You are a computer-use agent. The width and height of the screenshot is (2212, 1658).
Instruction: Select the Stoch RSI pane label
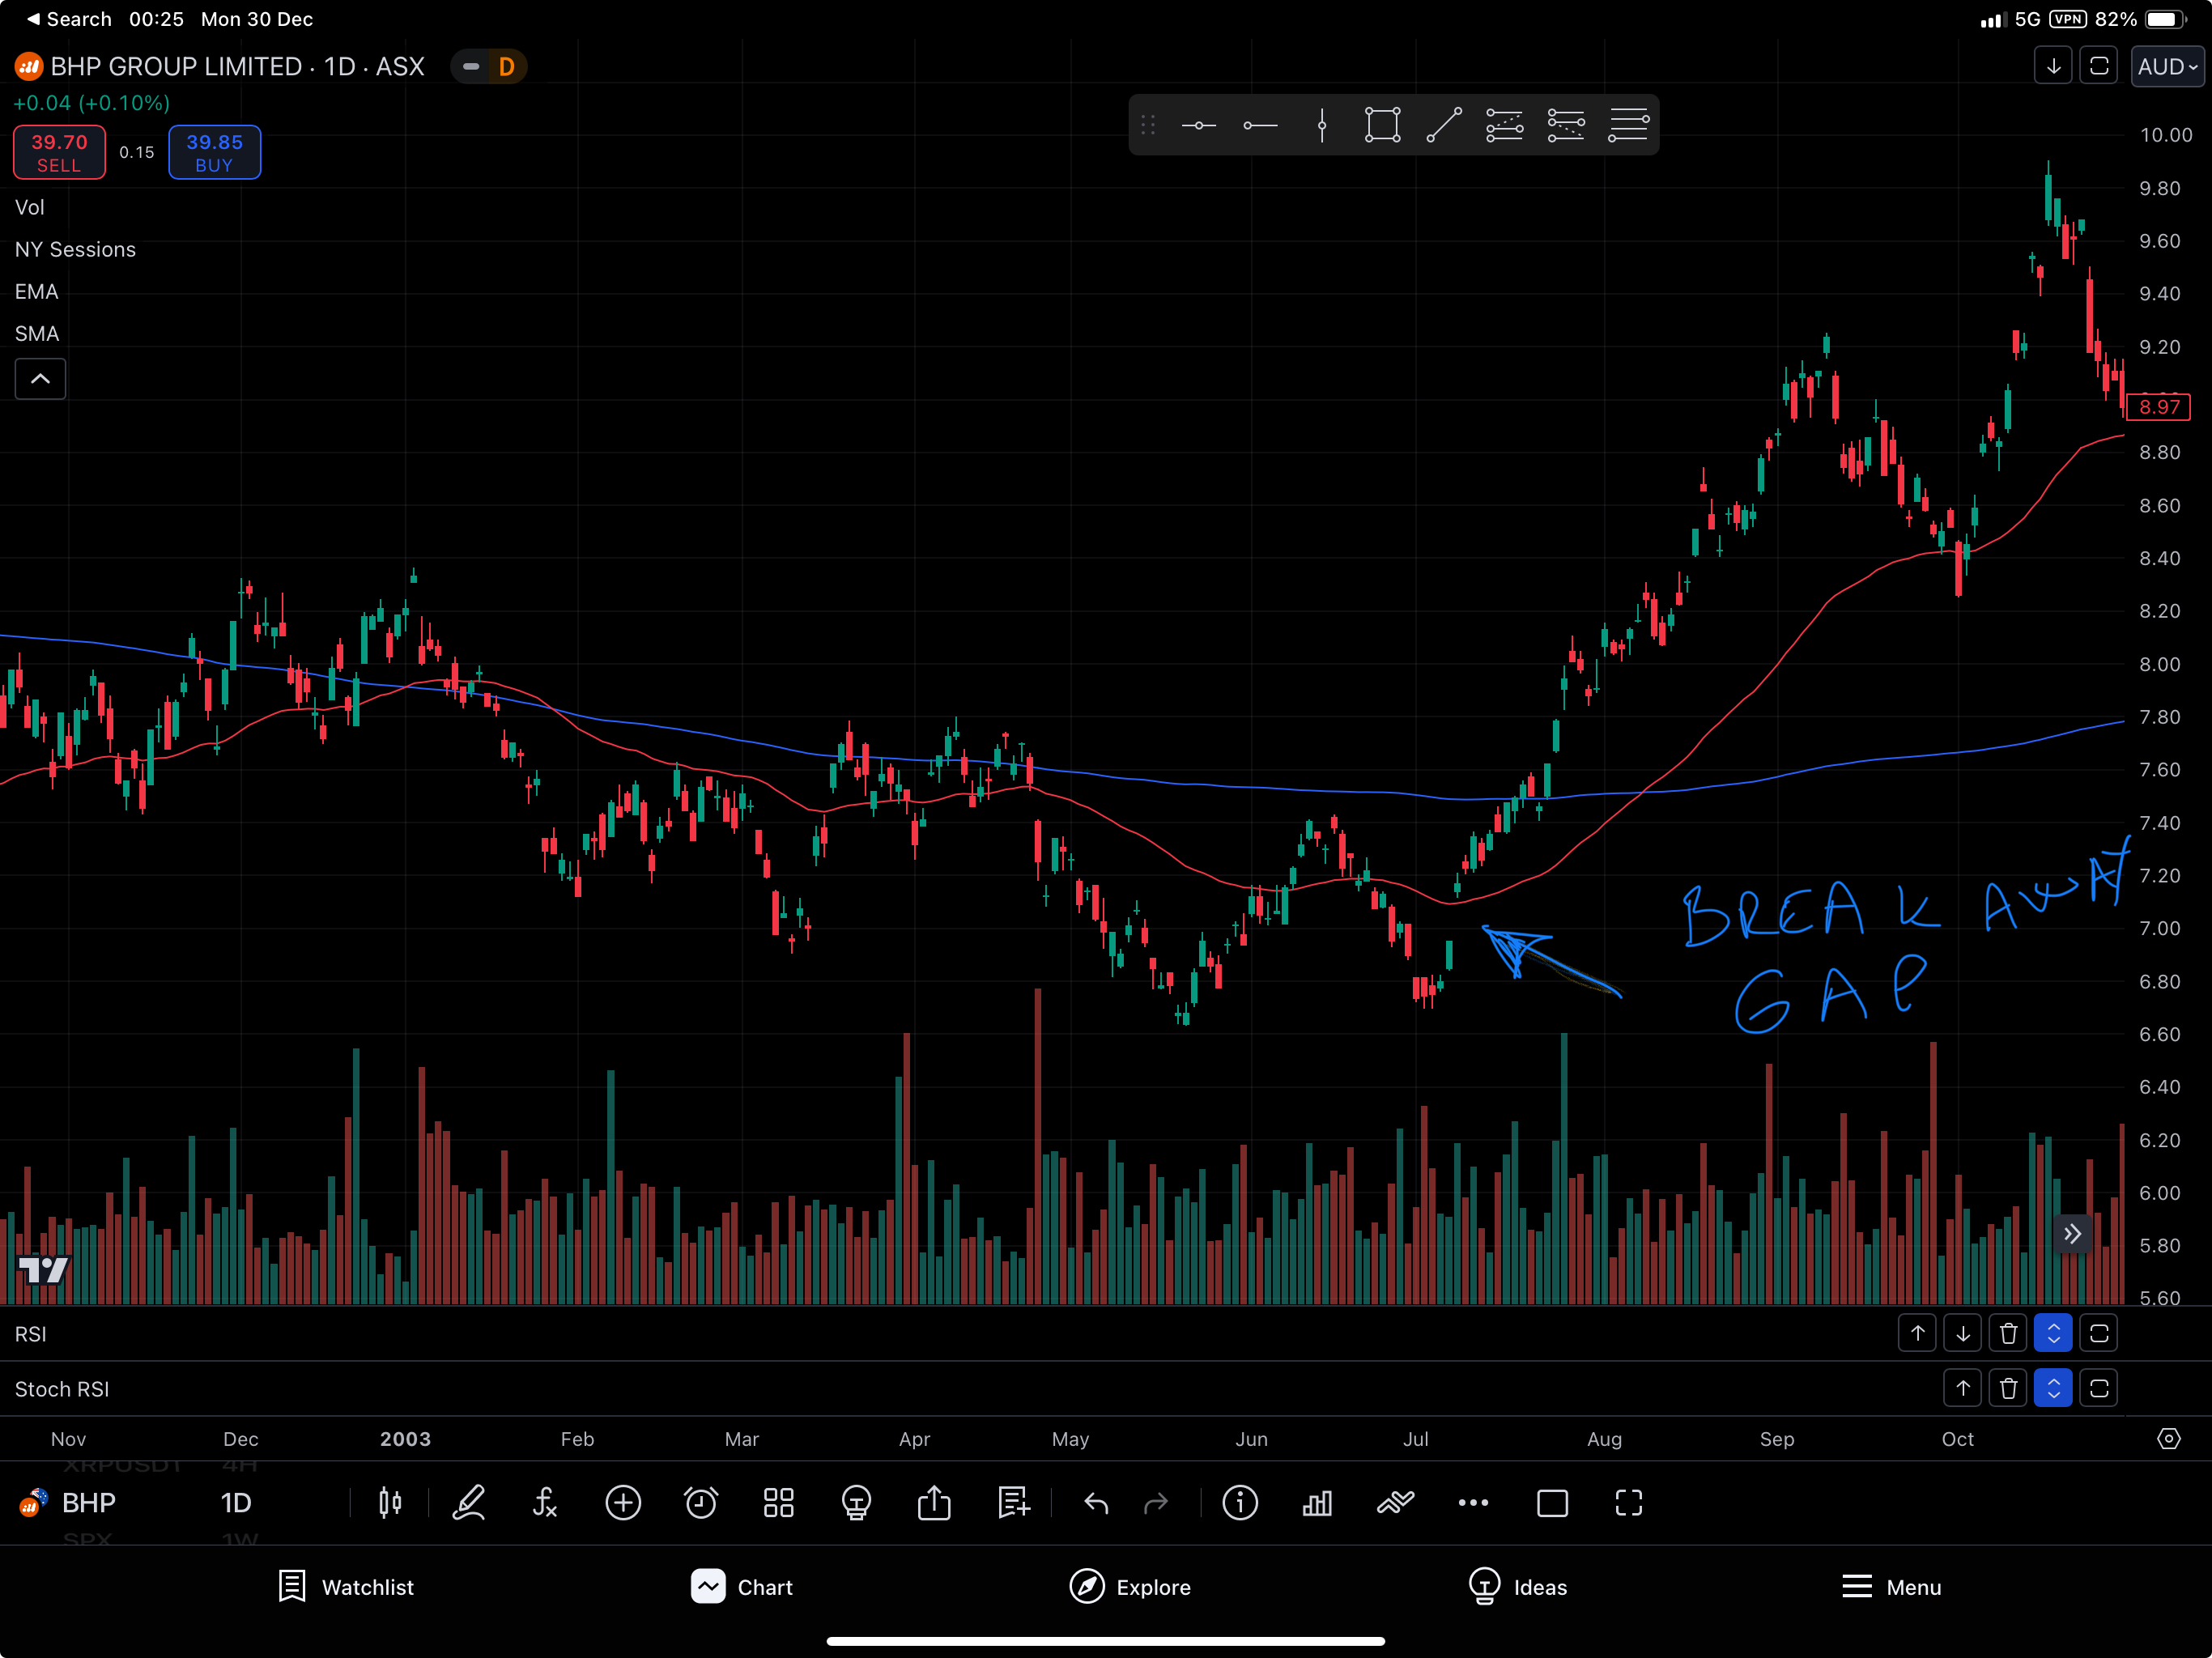61,1389
